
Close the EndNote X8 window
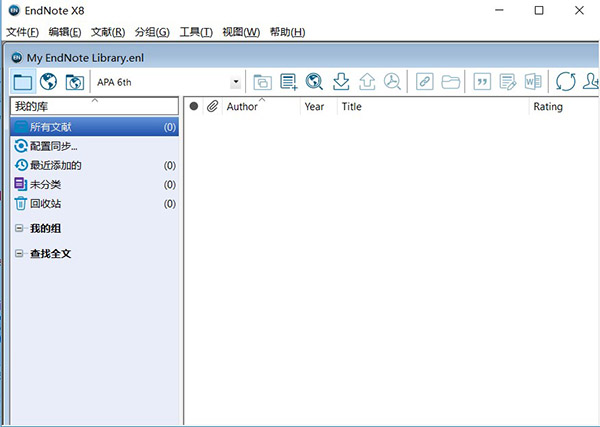(x=579, y=10)
